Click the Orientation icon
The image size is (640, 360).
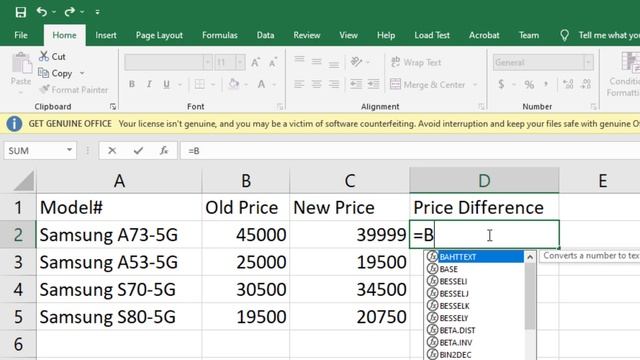click(x=356, y=62)
